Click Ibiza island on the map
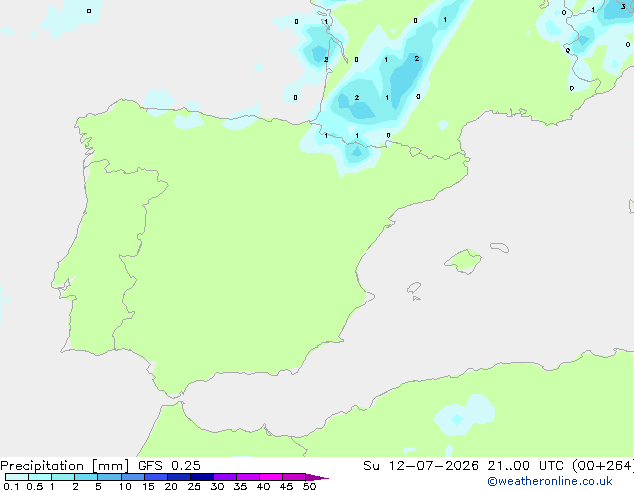The image size is (634, 490). (414, 288)
